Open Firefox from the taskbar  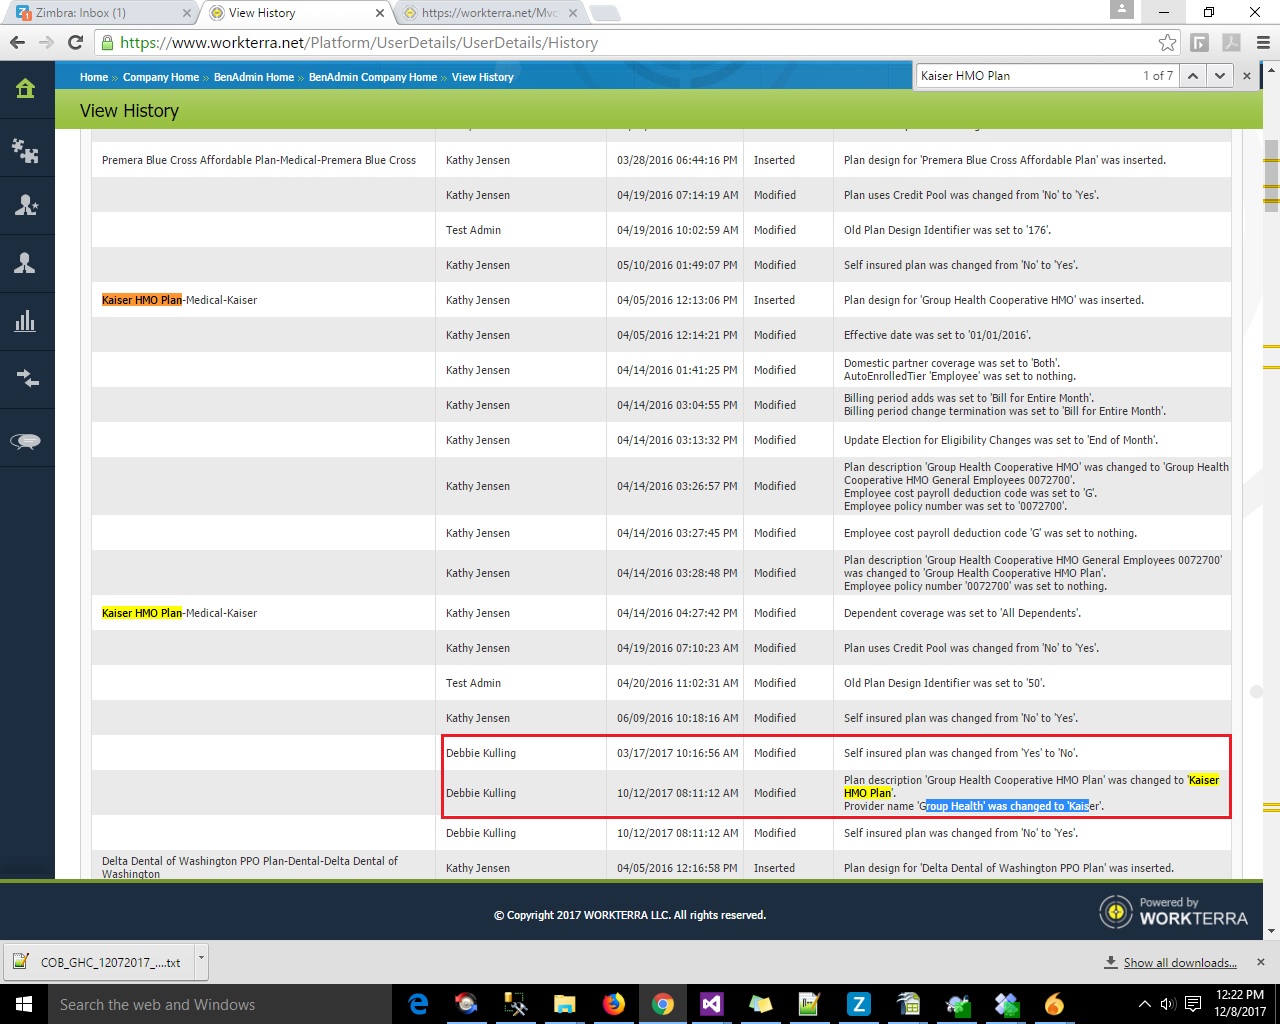[x=613, y=1004]
